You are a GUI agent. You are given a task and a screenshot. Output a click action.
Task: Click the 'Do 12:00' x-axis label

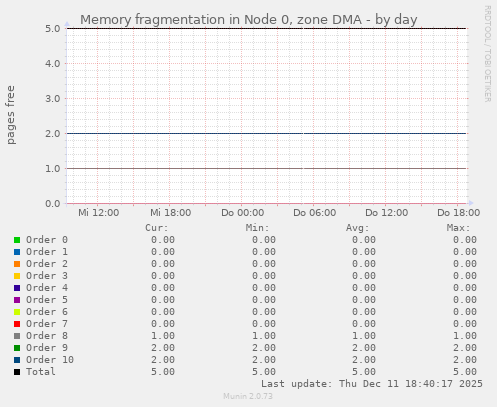point(387,213)
